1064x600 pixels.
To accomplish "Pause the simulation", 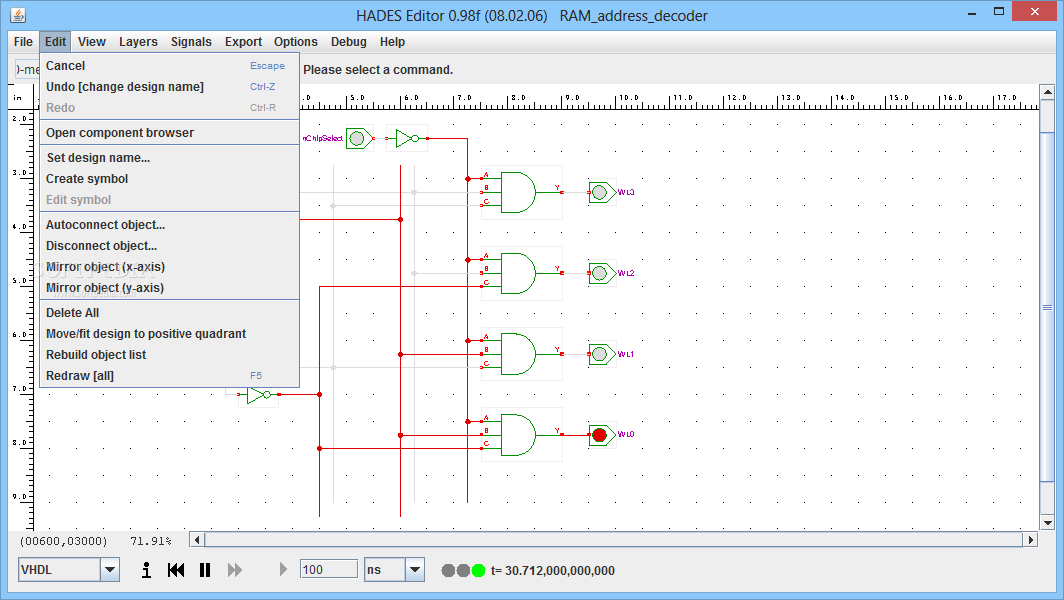I will (x=205, y=570).
